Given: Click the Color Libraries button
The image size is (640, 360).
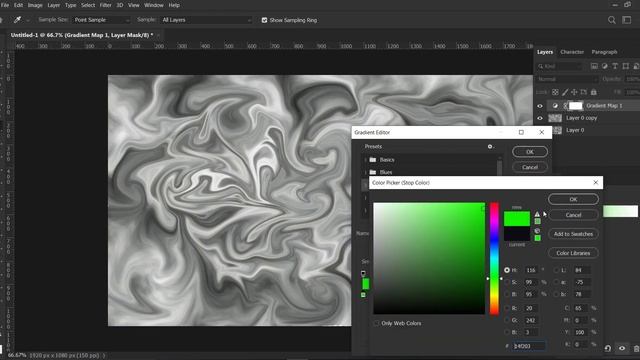Looking at the screenshot, I should [x=573, y=253].
